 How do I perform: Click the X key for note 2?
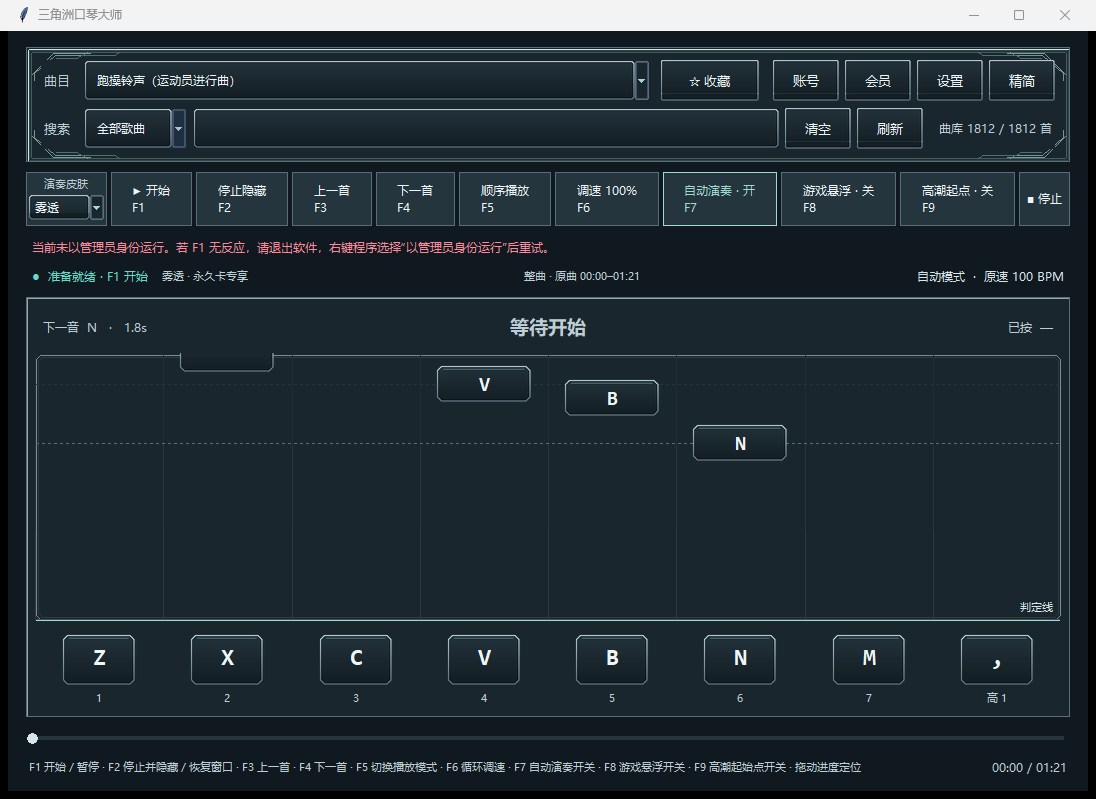(226, 659)
